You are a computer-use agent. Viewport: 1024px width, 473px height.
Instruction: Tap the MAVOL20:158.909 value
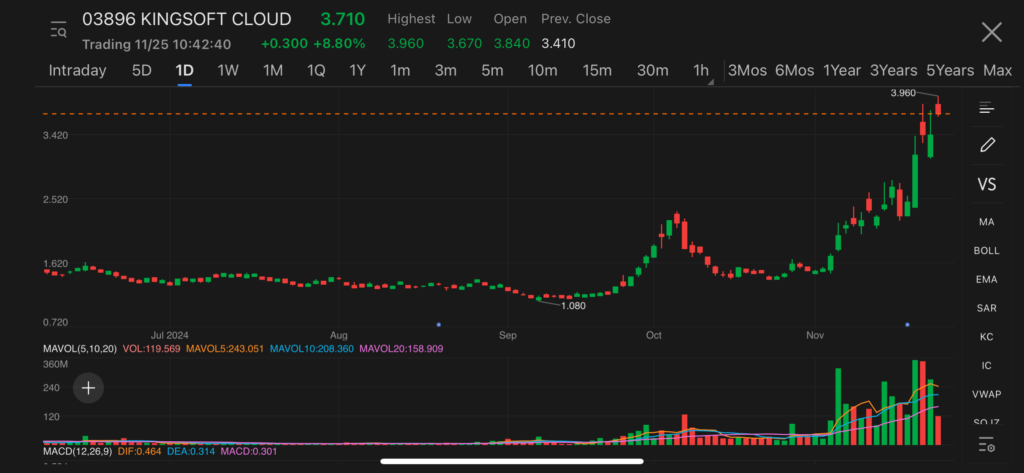pos(400,349)
